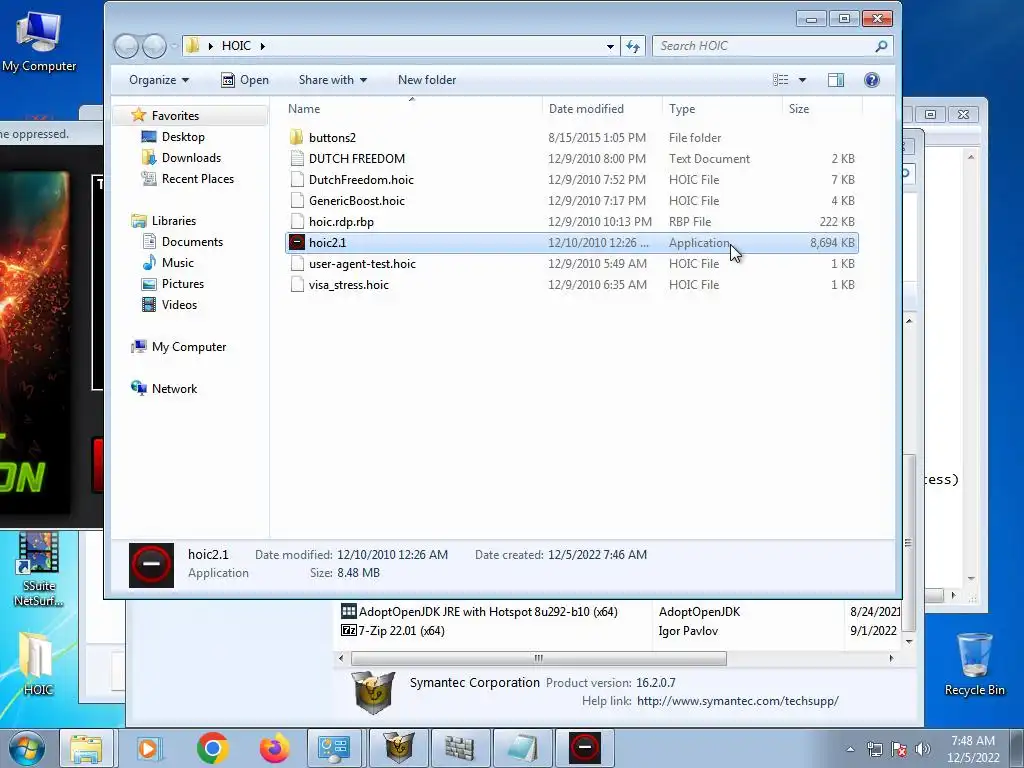This screenshot has width=1024, height=768.
Task: Sort by the Name column header
Action: click(411, 108)
